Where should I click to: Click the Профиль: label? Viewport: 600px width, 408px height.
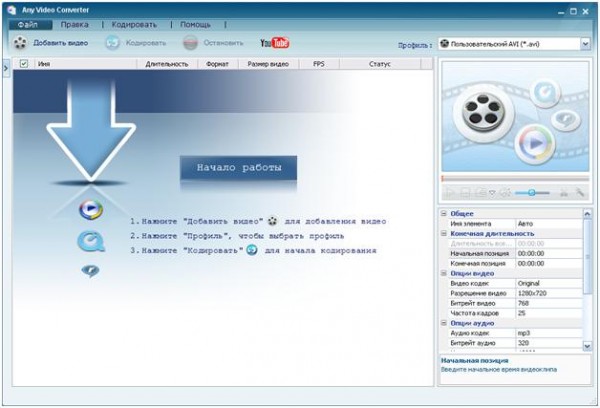(x=415, y=45)
